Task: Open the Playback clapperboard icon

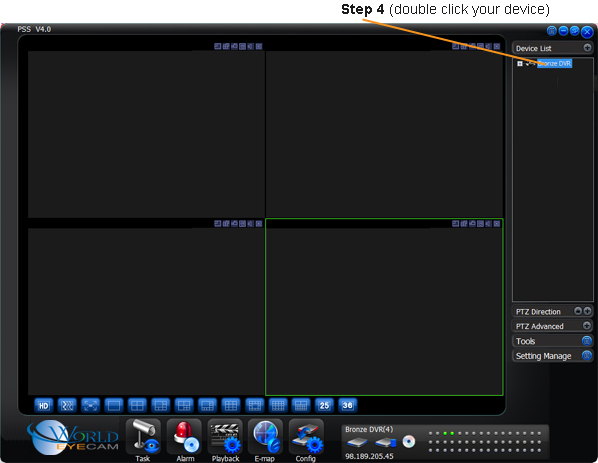Action: (225, 436)
